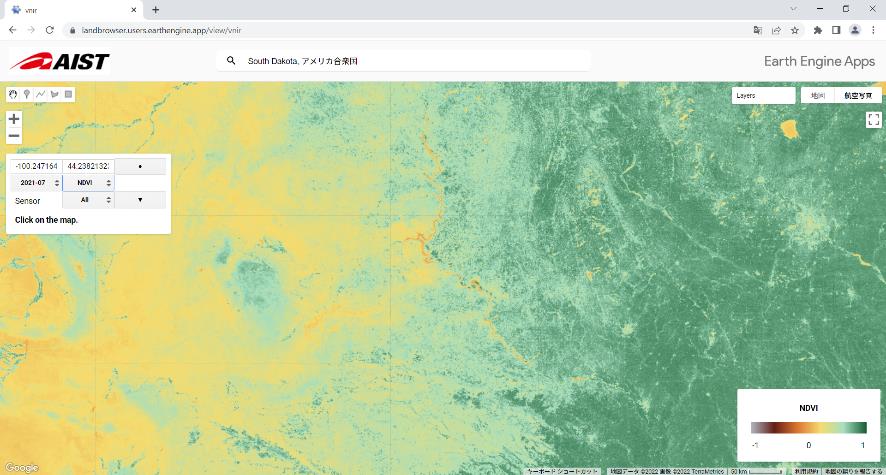Open the browser extensions puzzle icon
This screenshot has width=886, height=475.
818,30
